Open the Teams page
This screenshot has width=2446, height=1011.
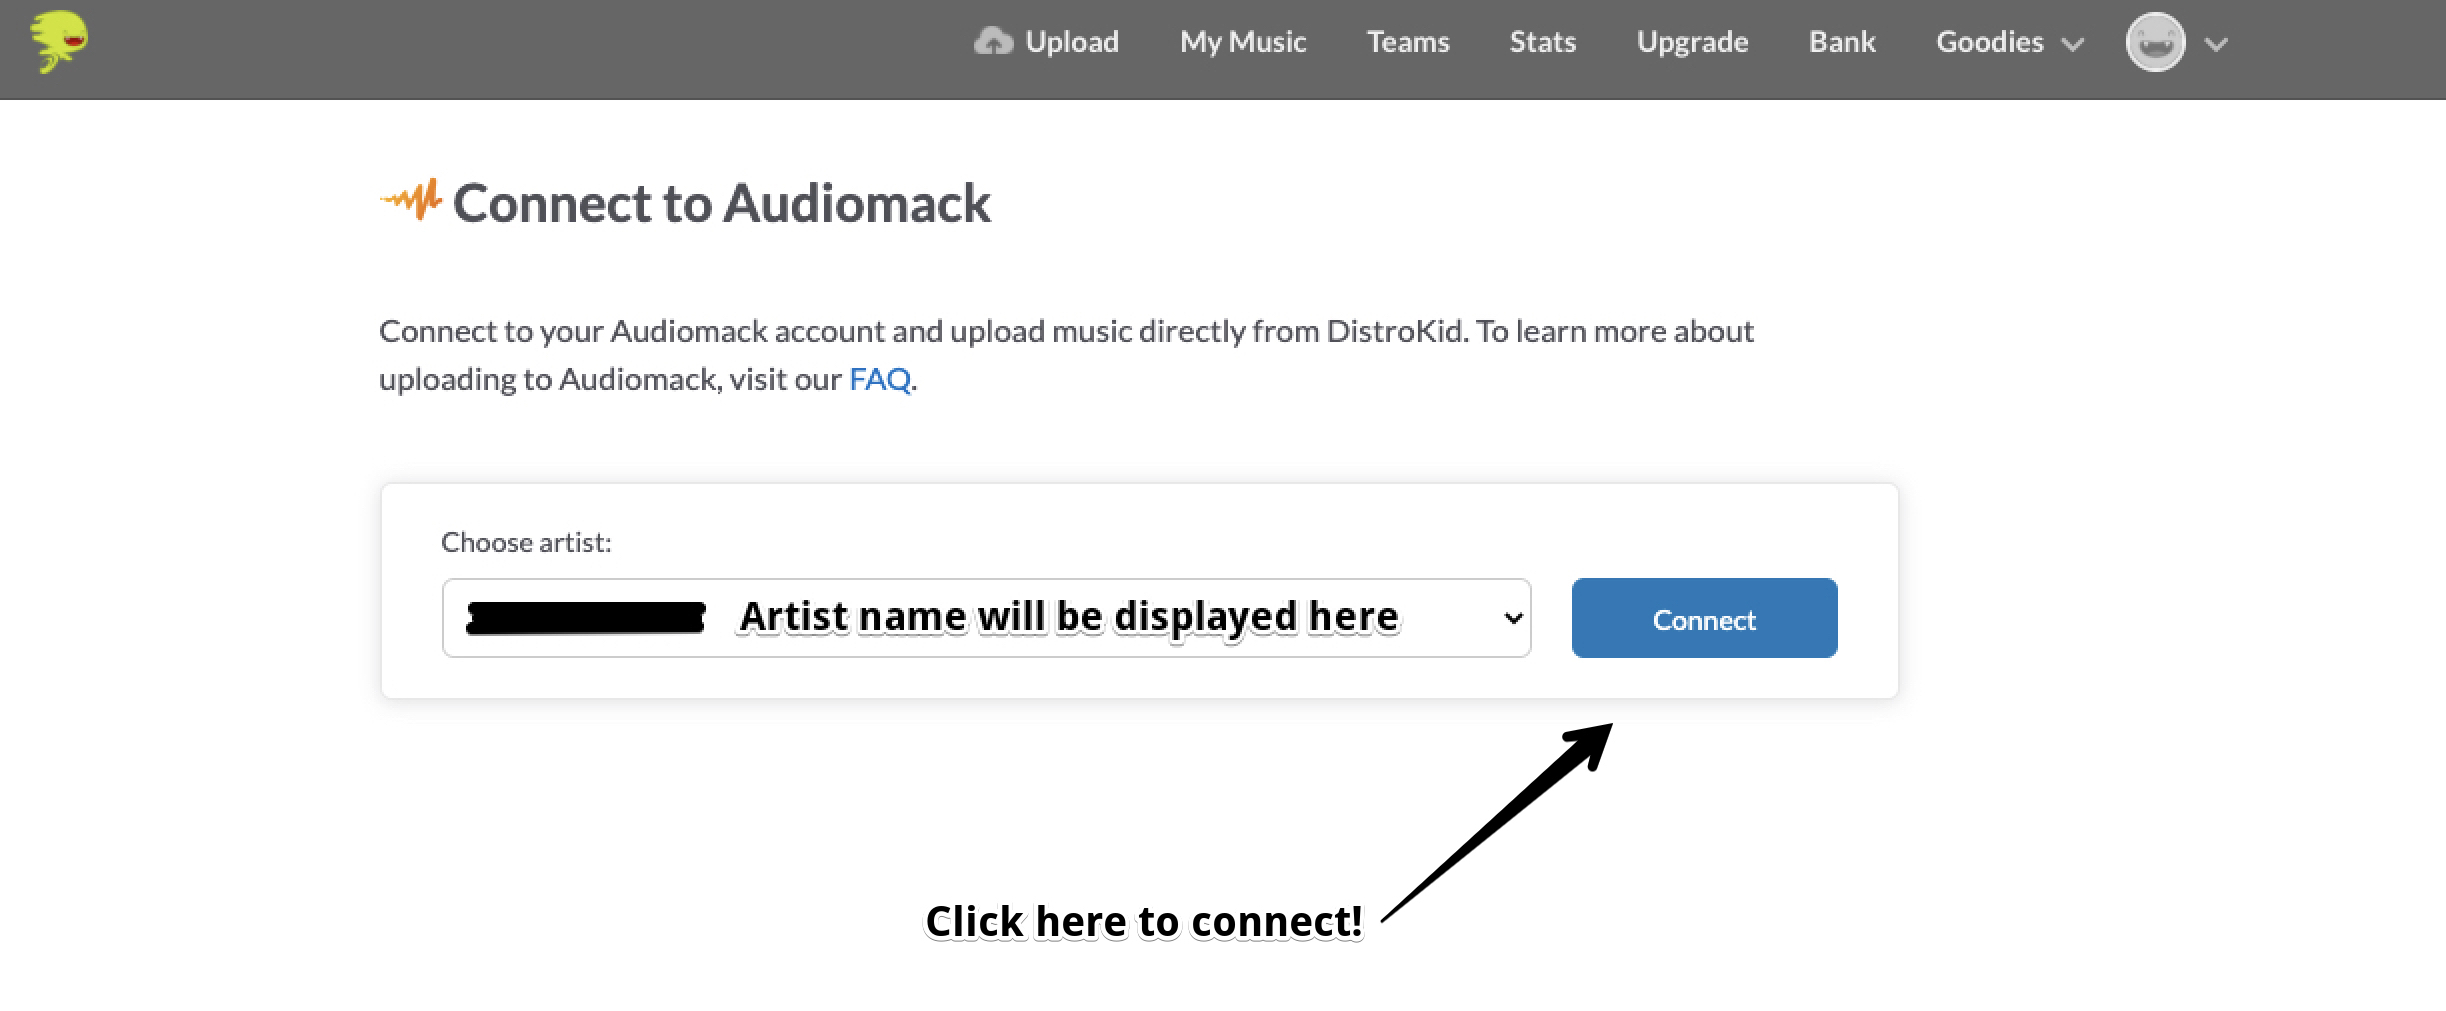click(1408, 42)
